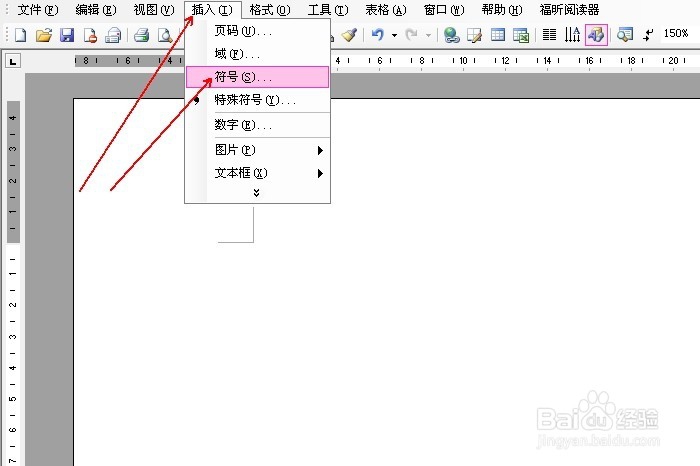This screenshot has height=466, width=700.
Task: Open the 窗口(W) menu
Action: [444, 10]
